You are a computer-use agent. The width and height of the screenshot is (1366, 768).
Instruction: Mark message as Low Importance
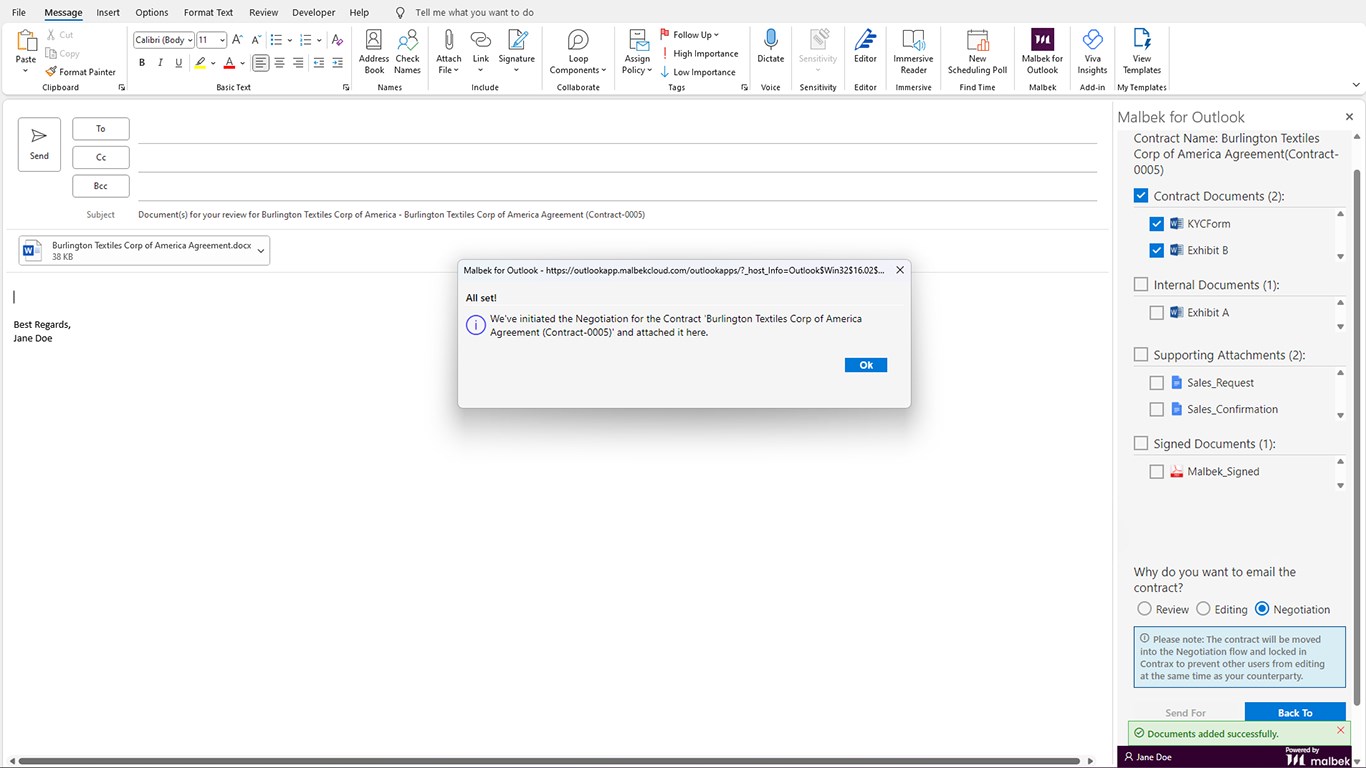pos(698,72)
